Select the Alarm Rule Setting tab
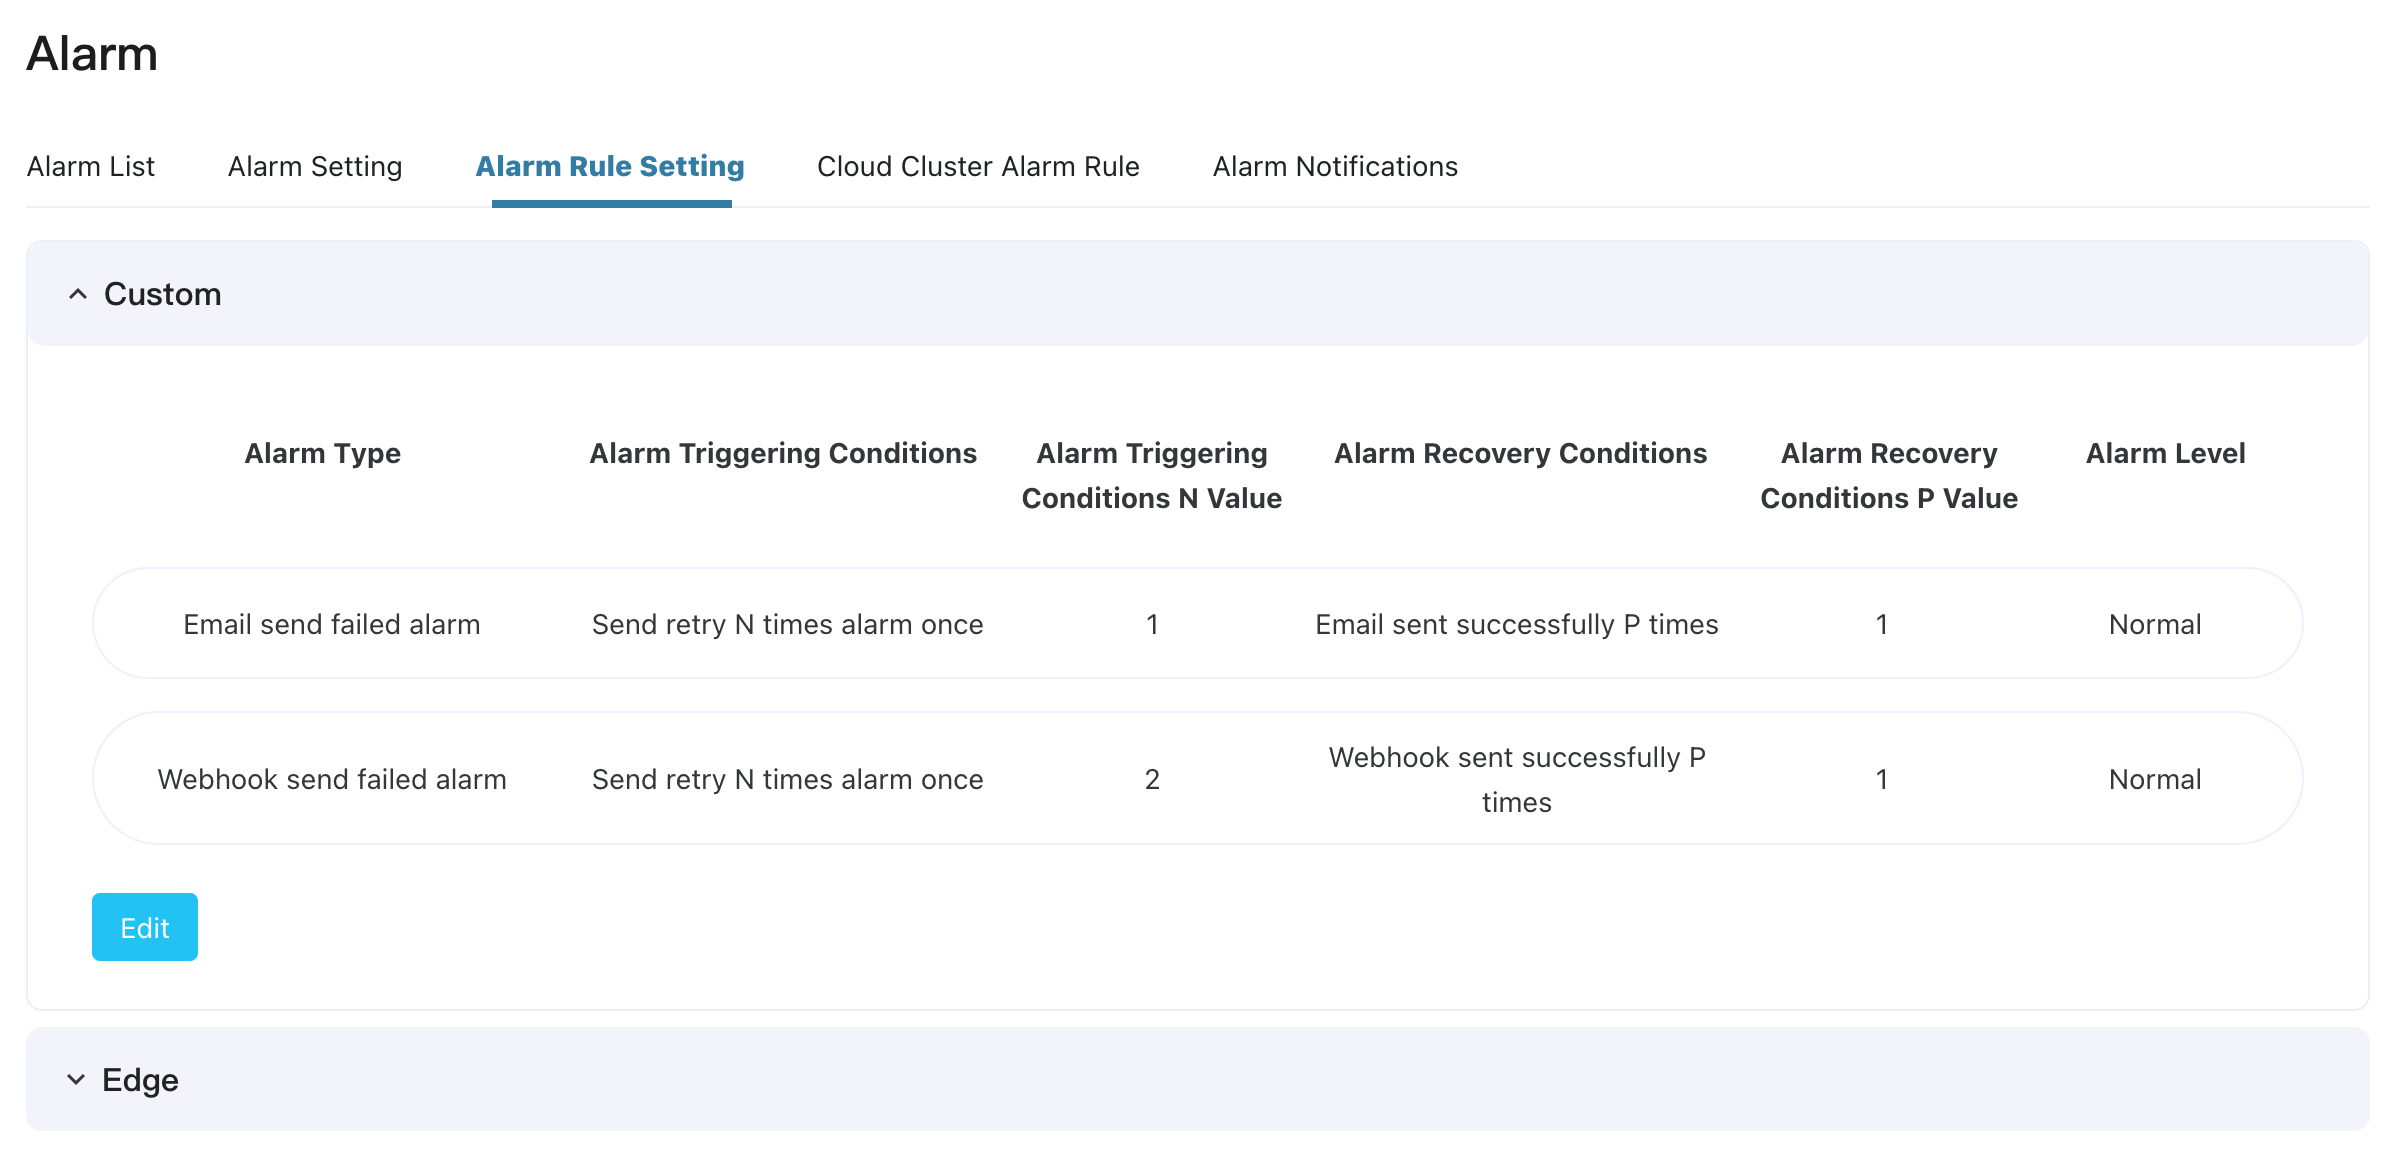Image resolution: width=2394 pixels, height=1154 pixels. (x=610, y=166)
